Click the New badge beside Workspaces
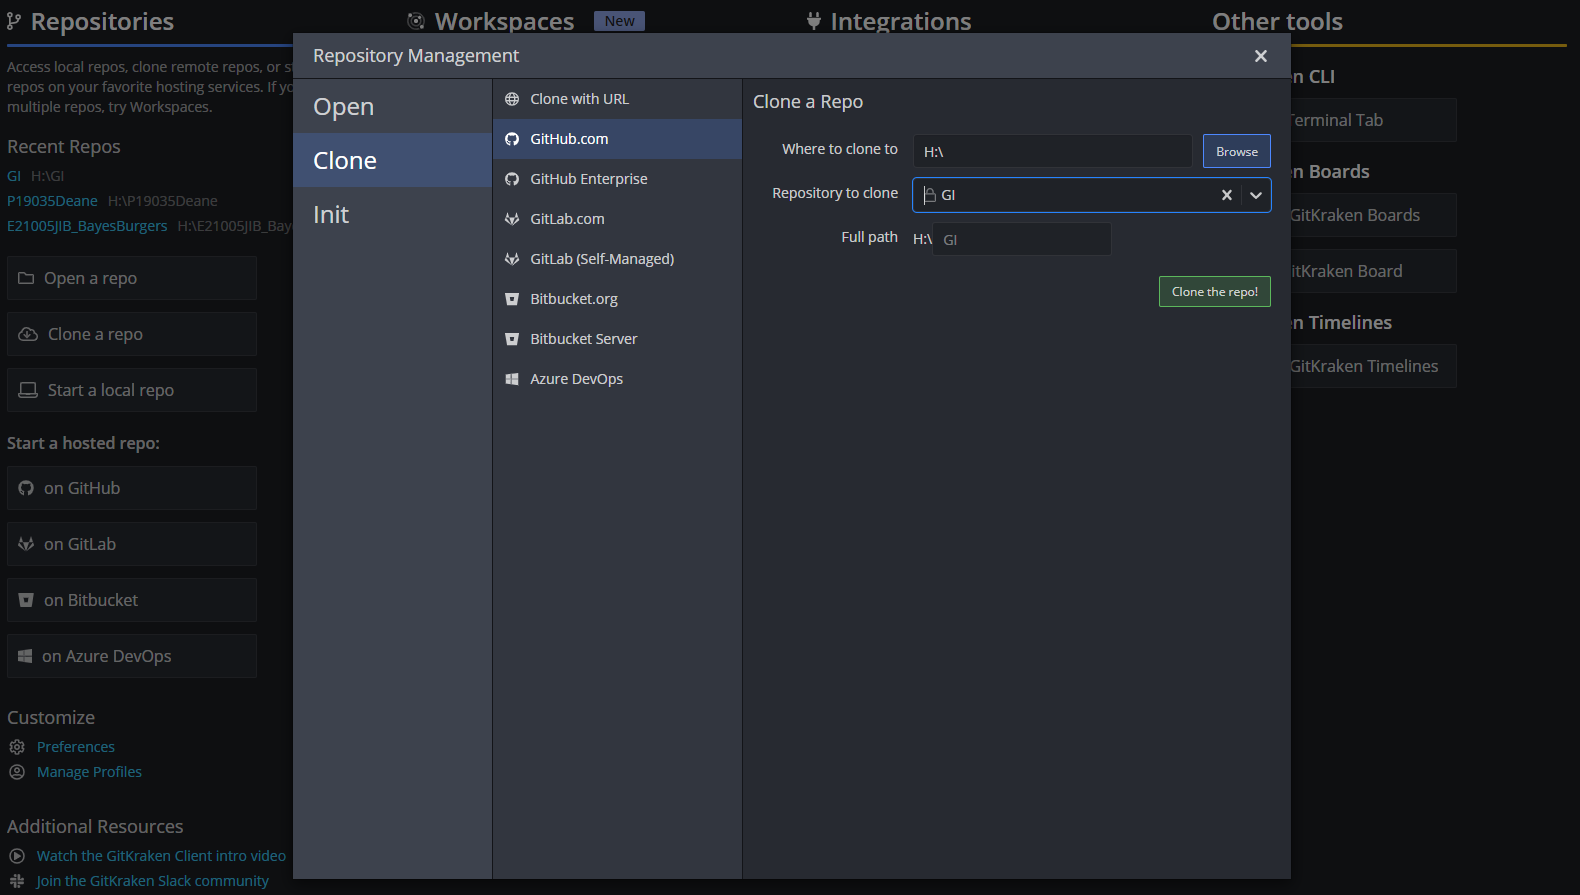 pos(619,21)
